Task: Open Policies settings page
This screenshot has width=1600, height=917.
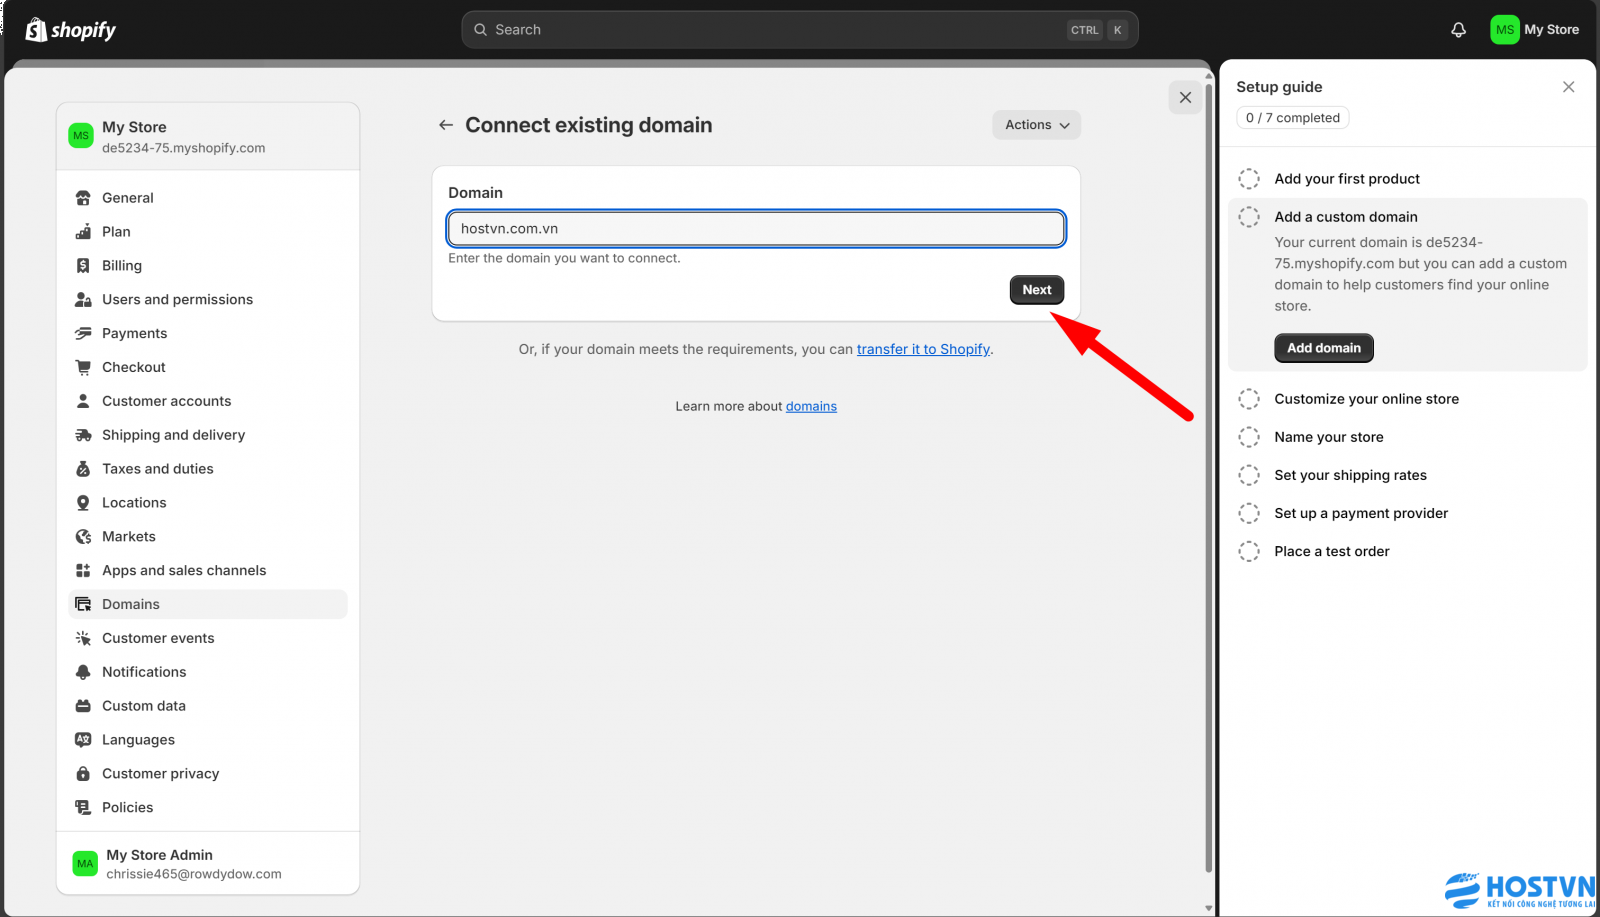Action: pos(208,808)
